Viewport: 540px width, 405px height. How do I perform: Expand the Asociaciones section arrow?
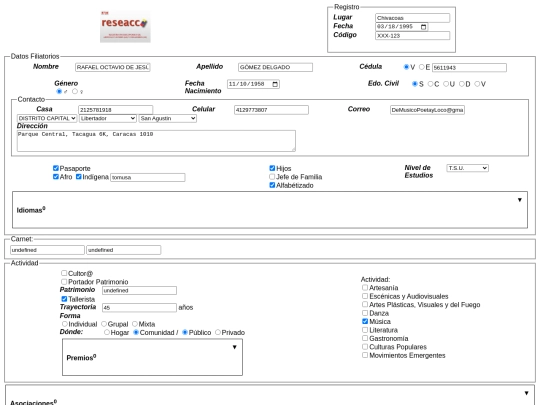click(527, 393)
